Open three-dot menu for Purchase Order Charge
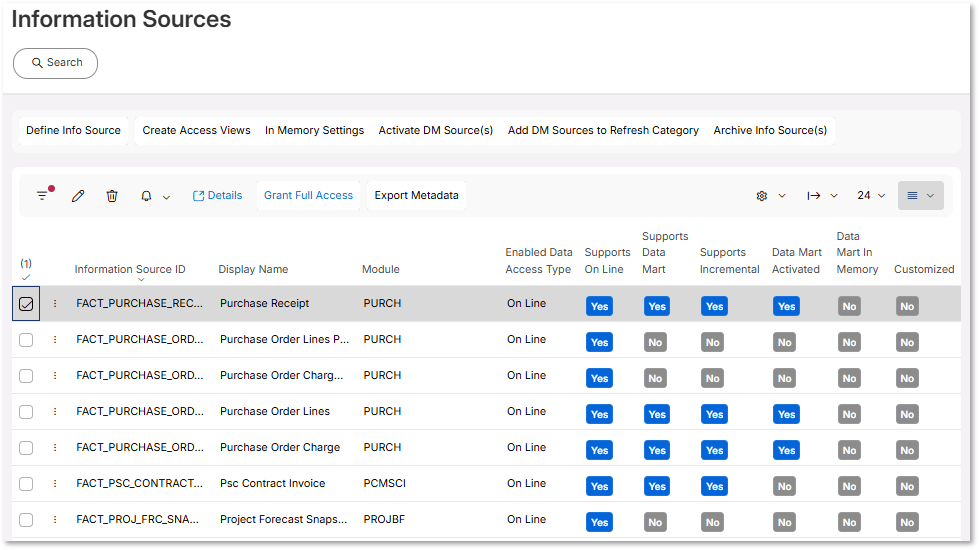 pyautogui.click(x=55, y=448)
